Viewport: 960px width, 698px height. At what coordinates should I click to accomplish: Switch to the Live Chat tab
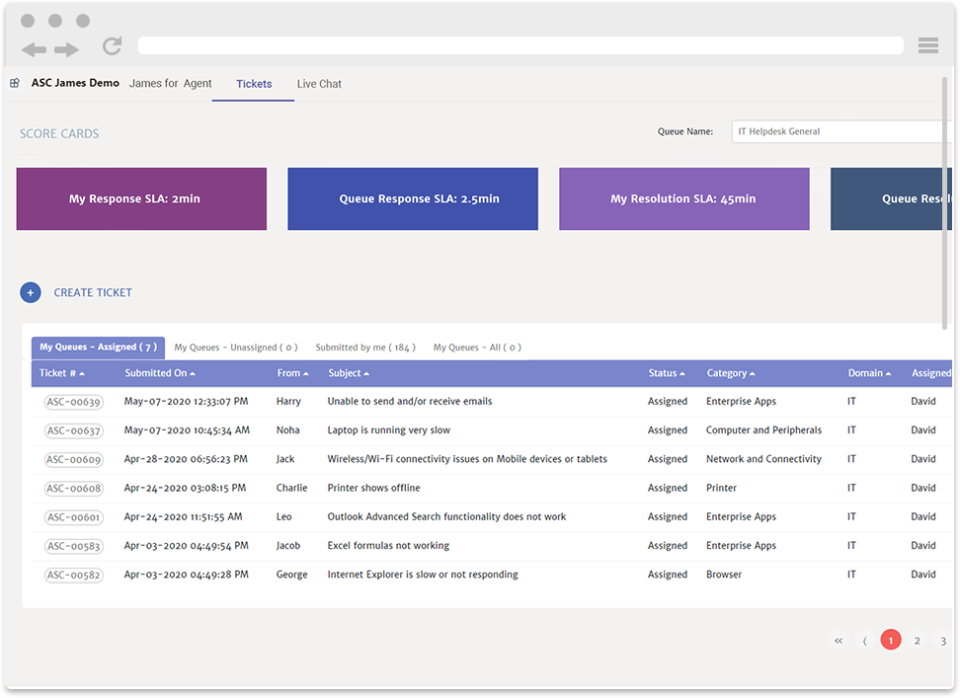[x=318, y=83]
